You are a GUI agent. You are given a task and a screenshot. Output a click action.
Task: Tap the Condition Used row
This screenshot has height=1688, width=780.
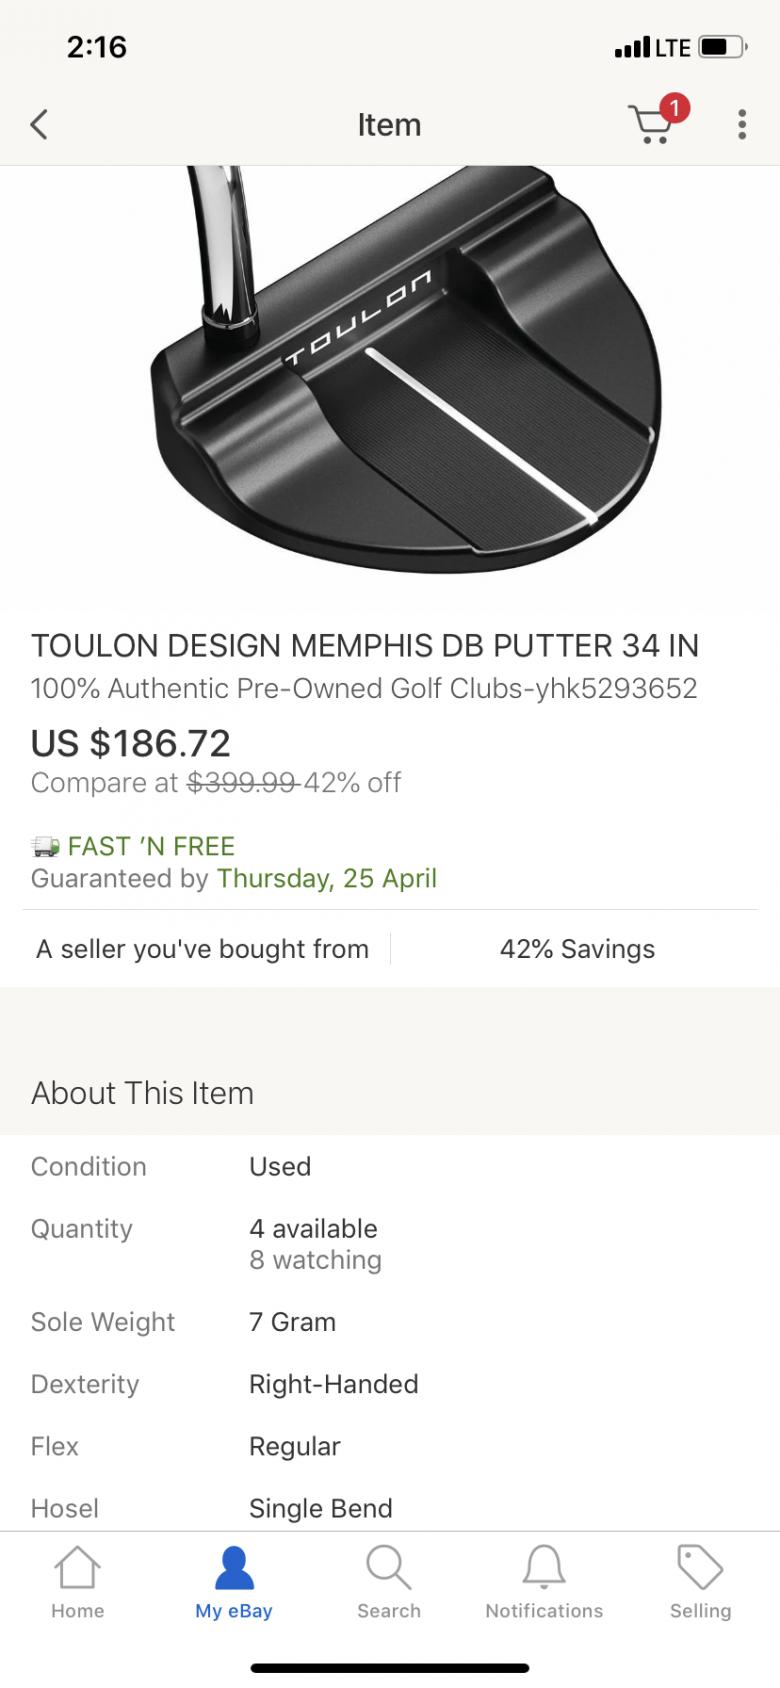click(x=280, y=1167)
